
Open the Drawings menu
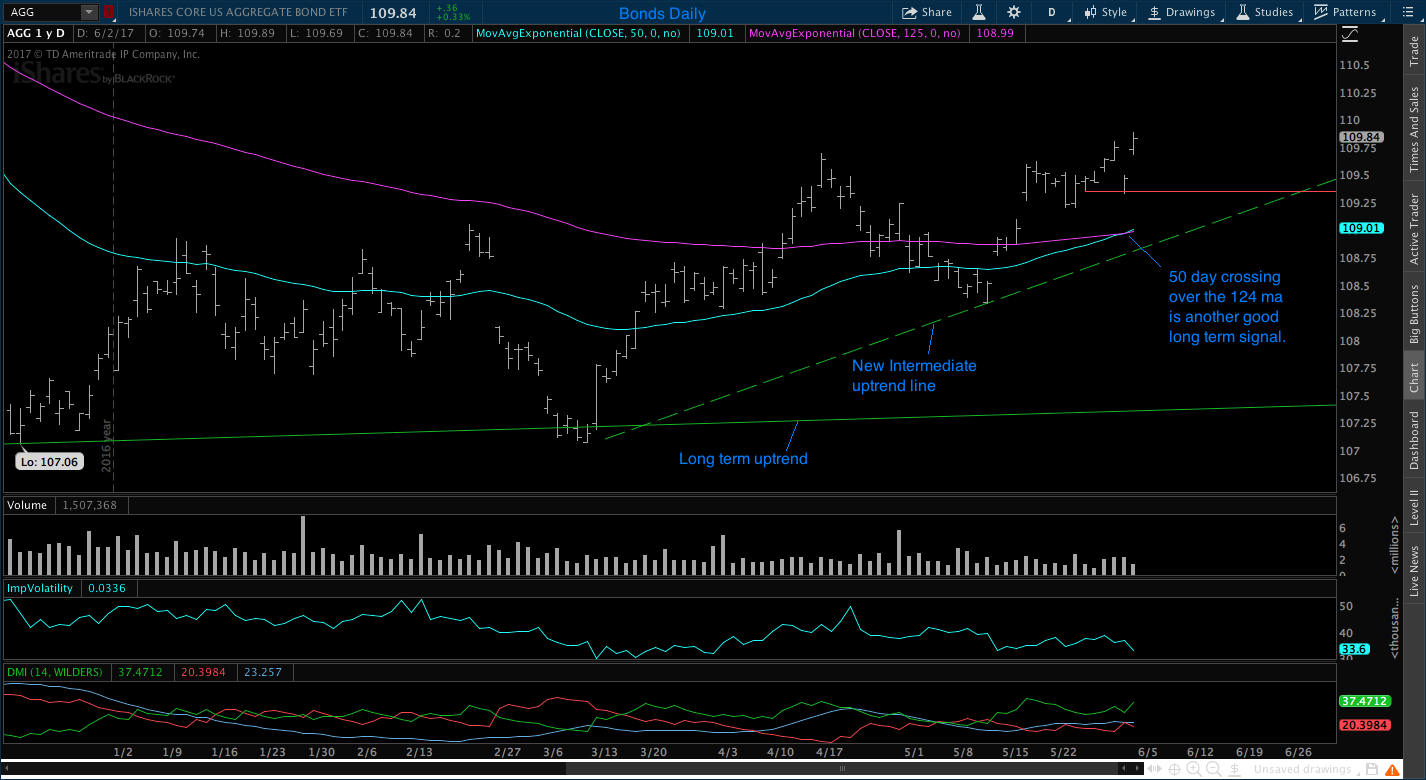pyautogui.click(x=1180, y=12)
